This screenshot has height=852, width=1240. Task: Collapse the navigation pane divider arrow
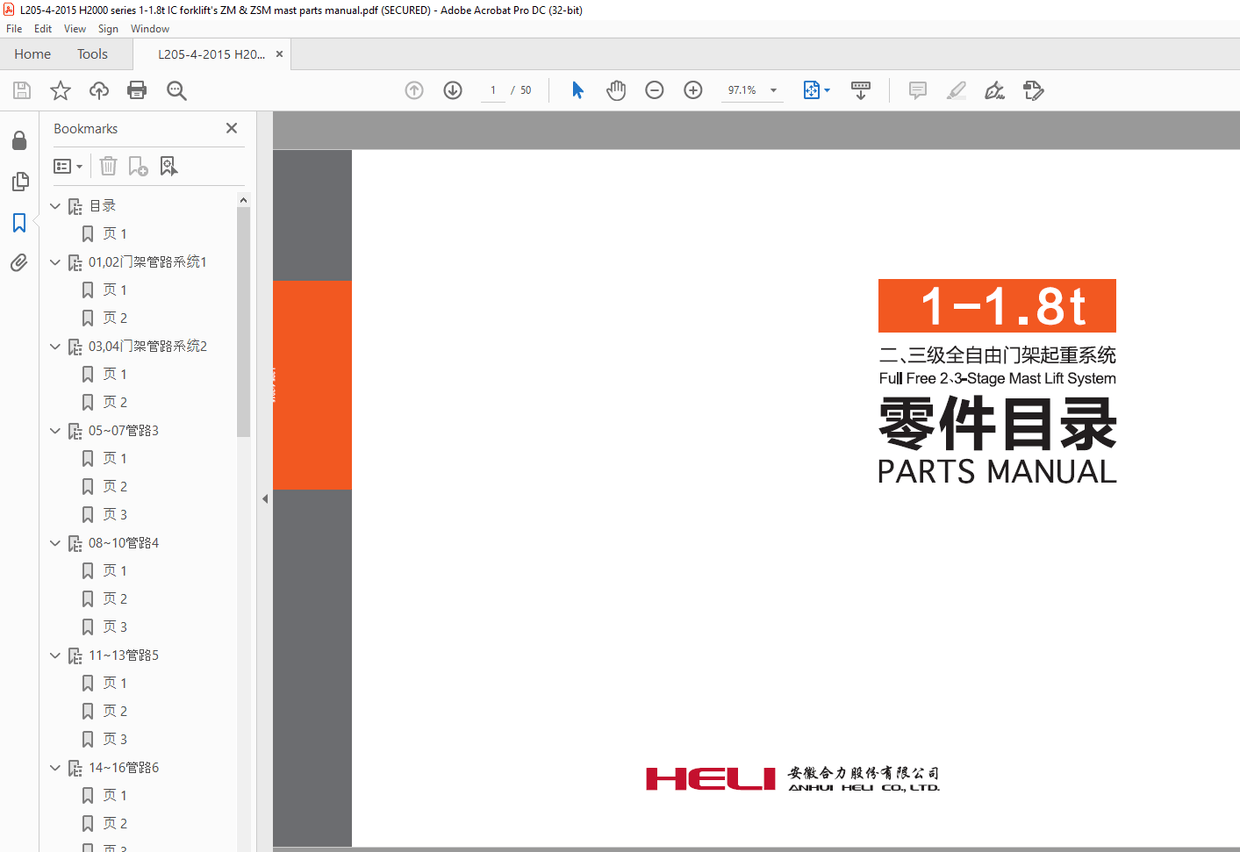click(x=265, y=499)
